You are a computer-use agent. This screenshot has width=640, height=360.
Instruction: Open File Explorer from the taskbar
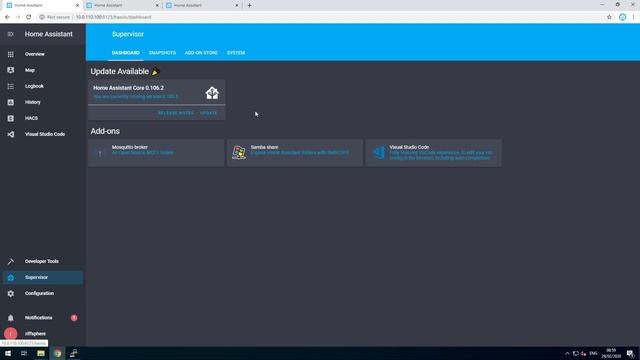[41, 353]
